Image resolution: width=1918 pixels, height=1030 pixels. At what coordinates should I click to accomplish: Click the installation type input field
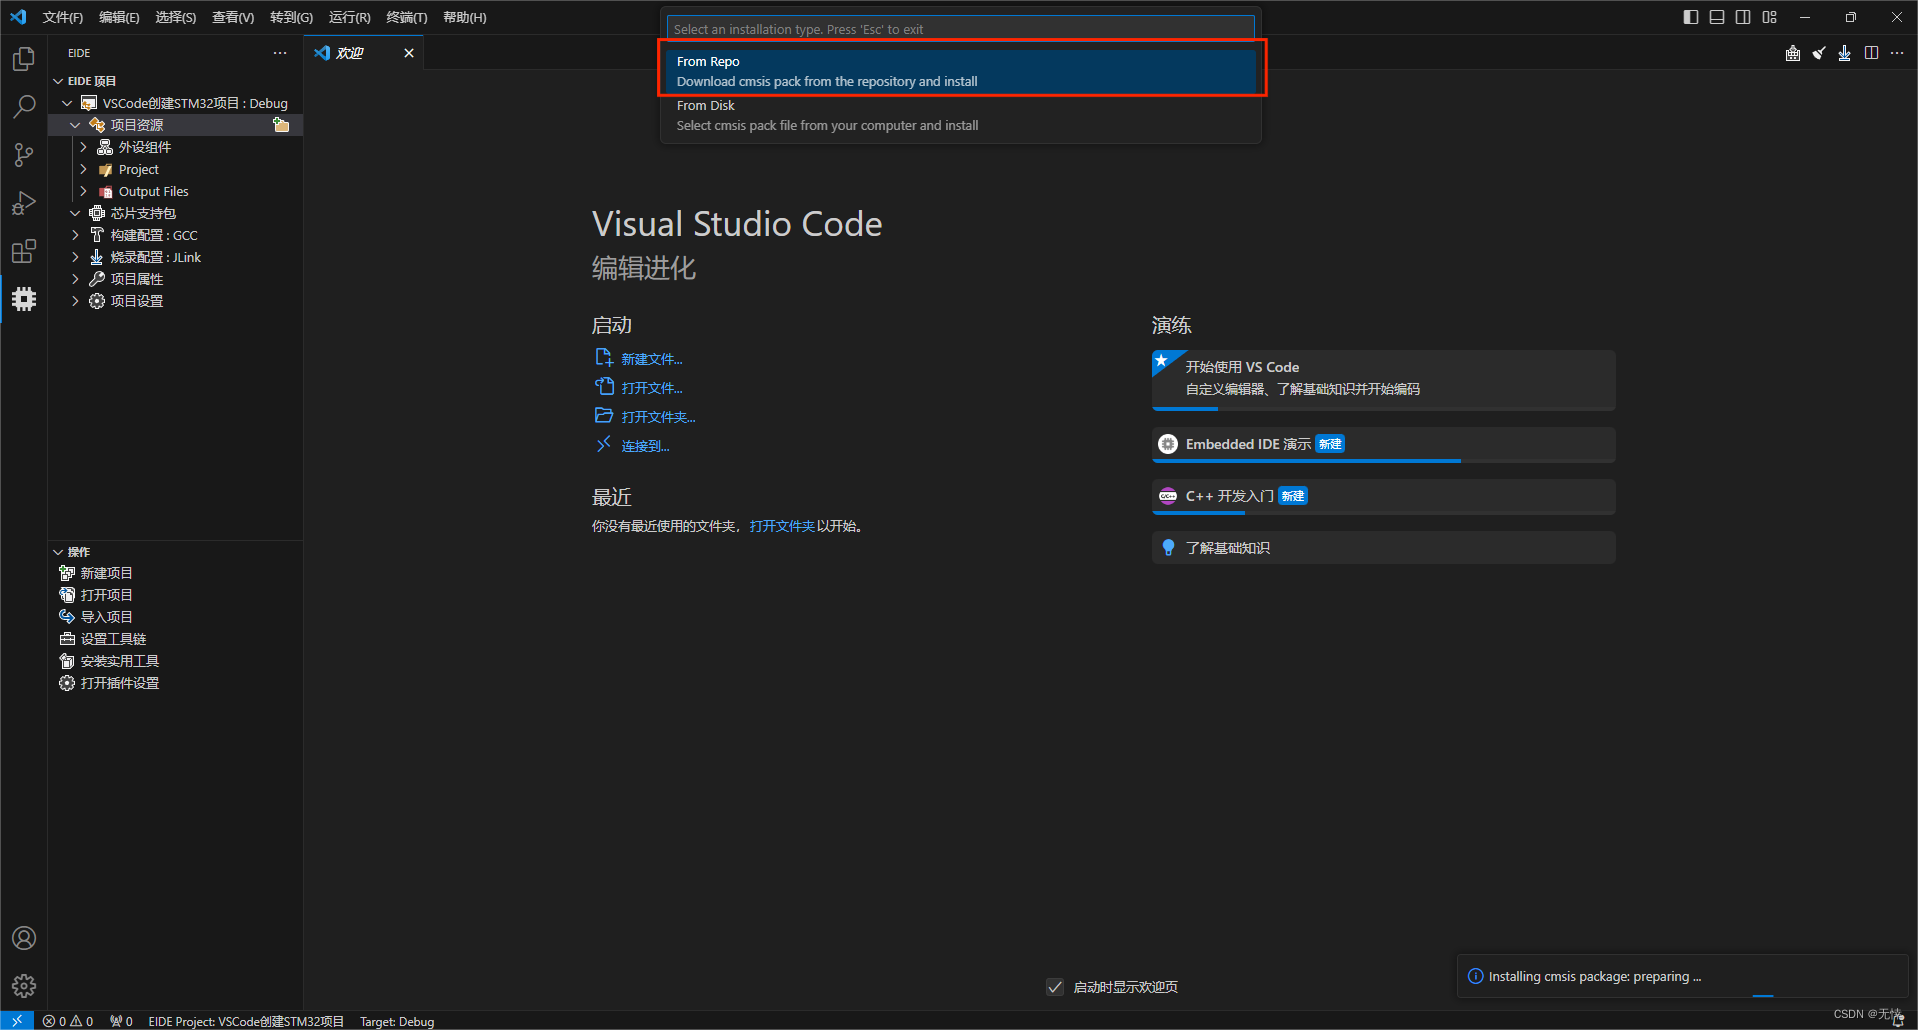(961, 29)
